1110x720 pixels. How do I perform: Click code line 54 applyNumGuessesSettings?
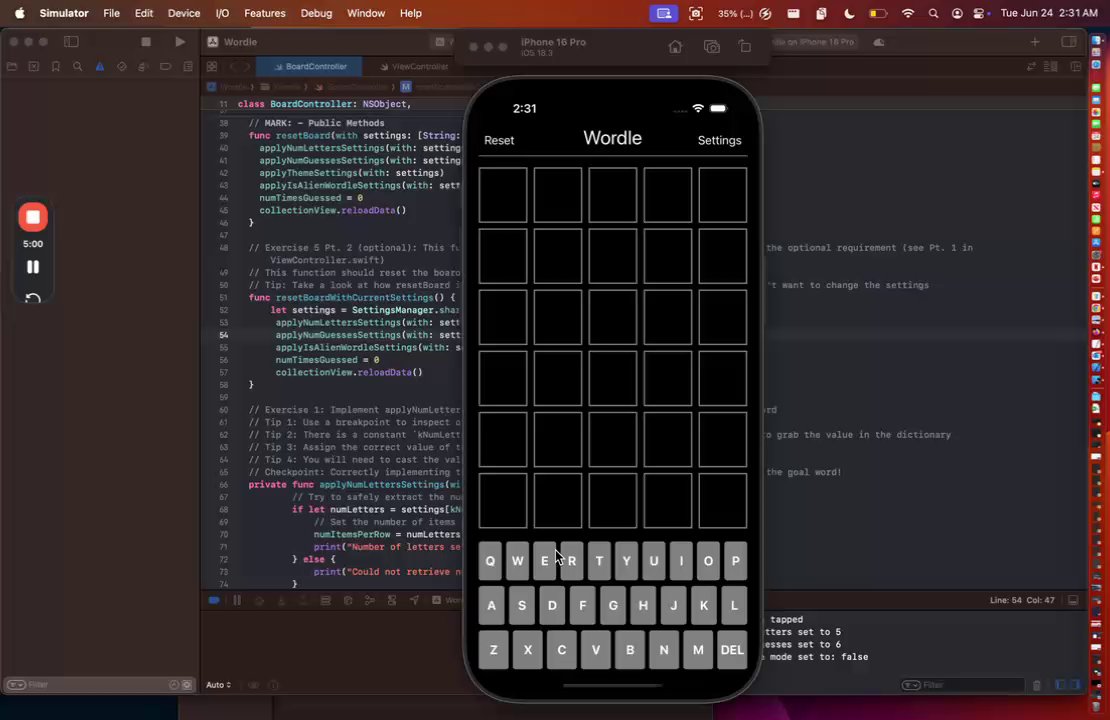[367, 335]
